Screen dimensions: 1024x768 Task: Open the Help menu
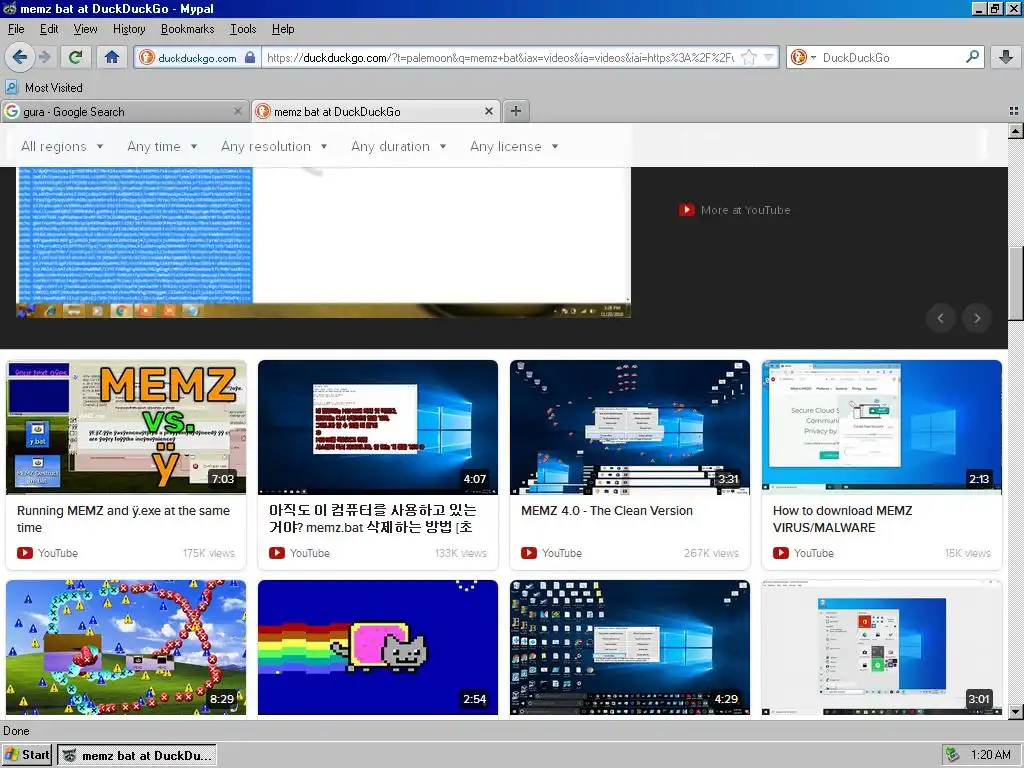pos(283,29)
